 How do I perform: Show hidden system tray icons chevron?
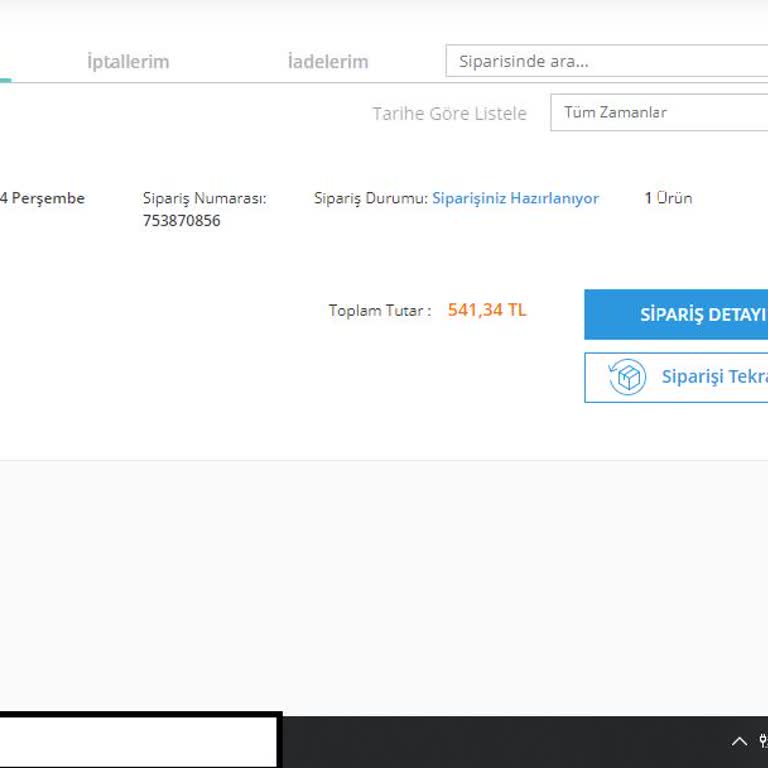pyautogui.click(x=739, y=742)
